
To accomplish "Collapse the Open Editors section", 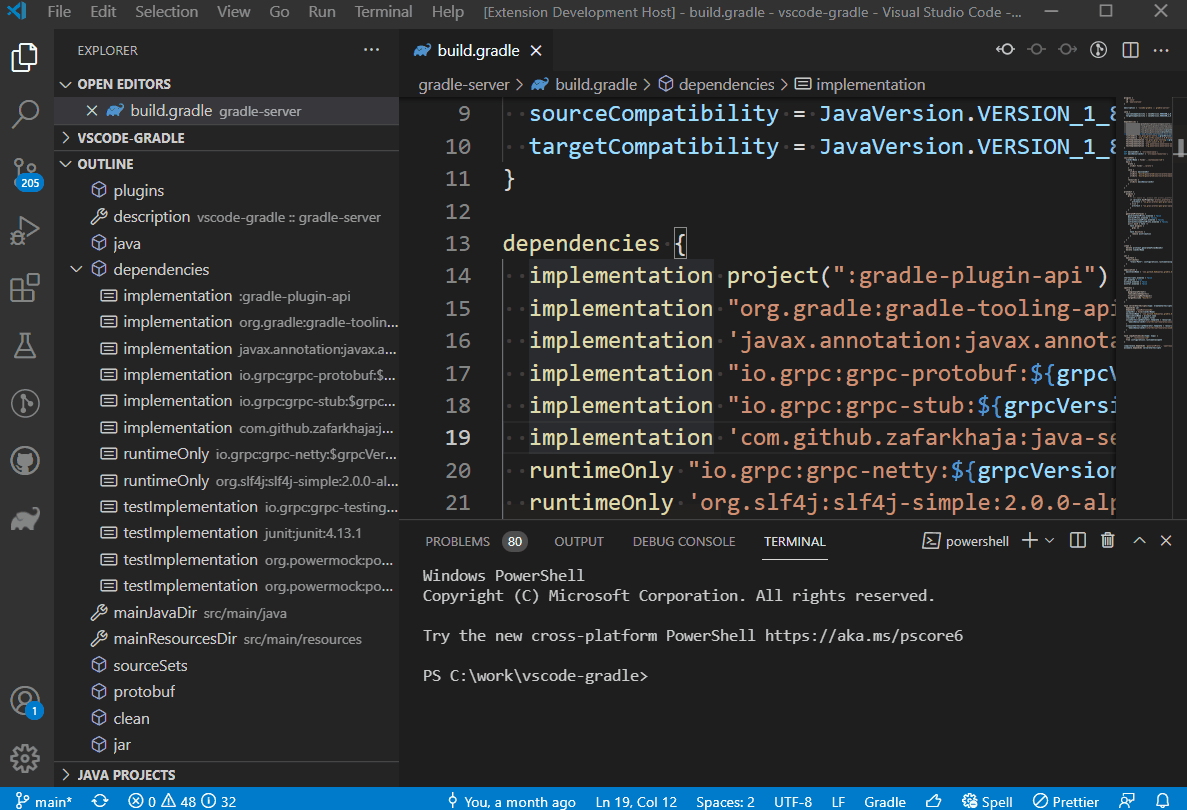I will [x=227, y=84].
